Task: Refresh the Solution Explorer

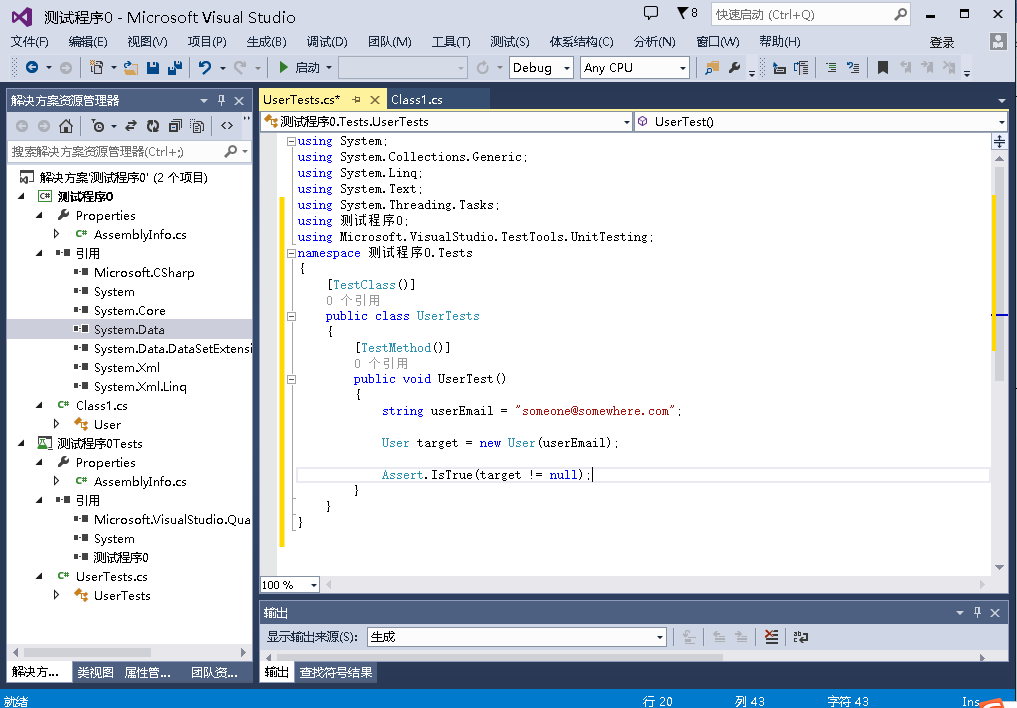Action: point(153,126)
